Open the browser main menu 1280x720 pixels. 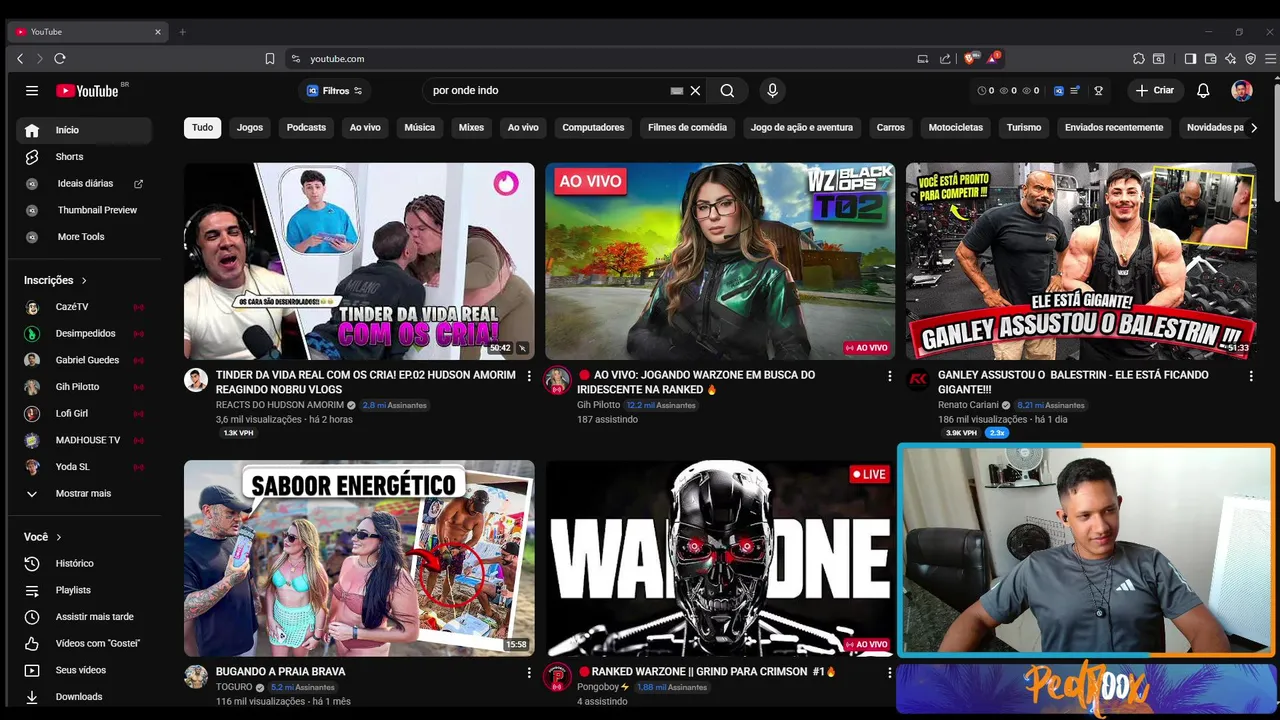click(x=1271, y=59)
